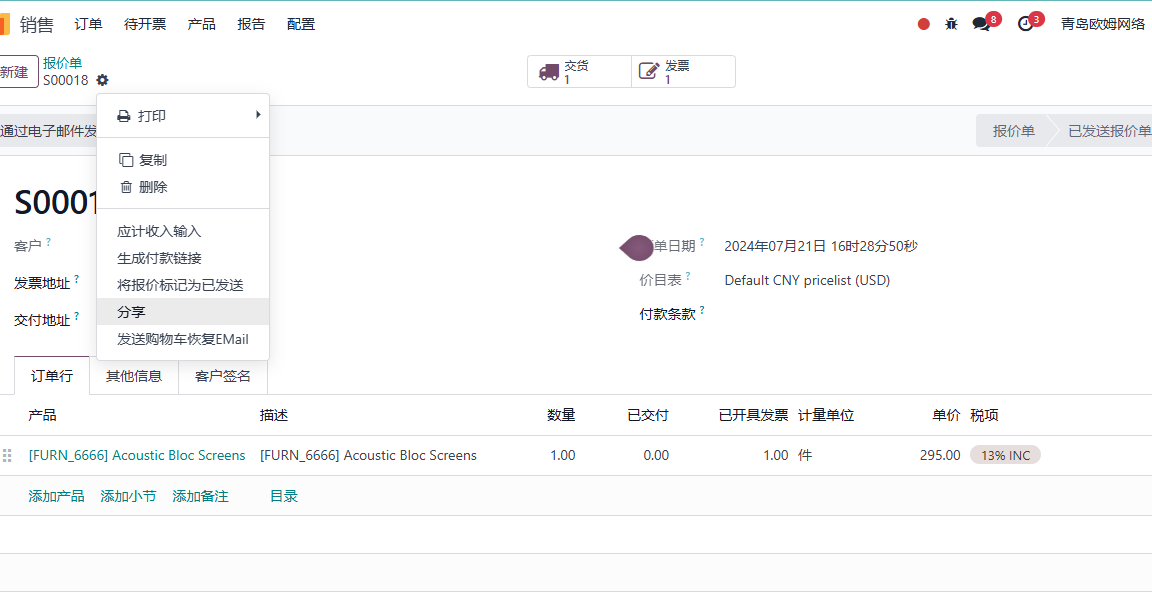Open the 待开票 menu
This screenshot has height=601, width=1152.
tap(145, 24)
